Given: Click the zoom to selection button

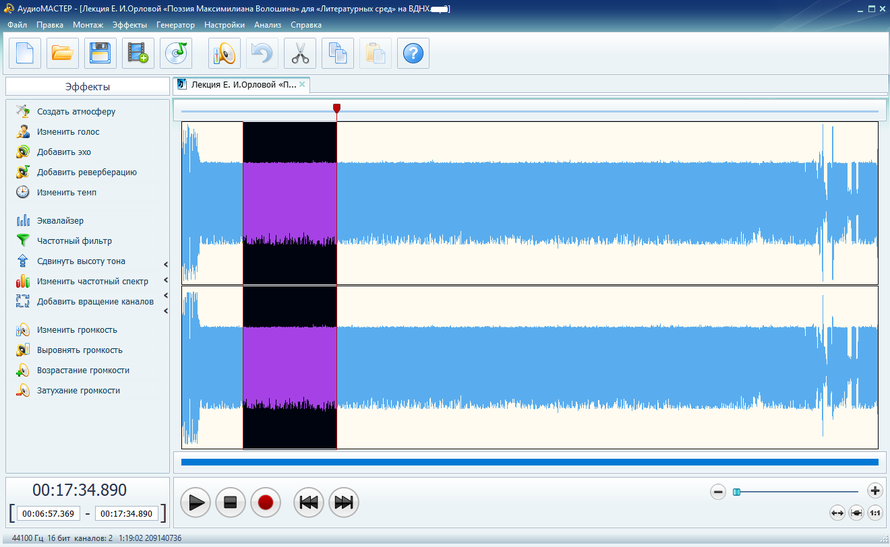Looking at the screenshot, I should click(x=856, y=513).
